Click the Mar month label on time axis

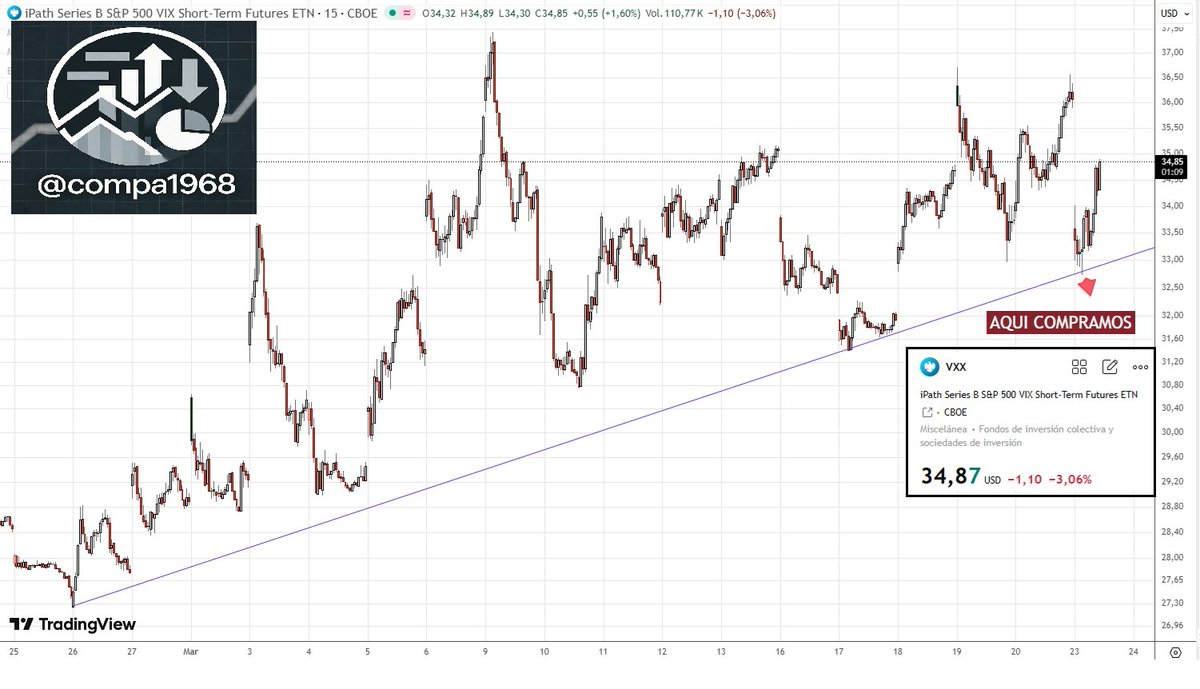[190, 651]
